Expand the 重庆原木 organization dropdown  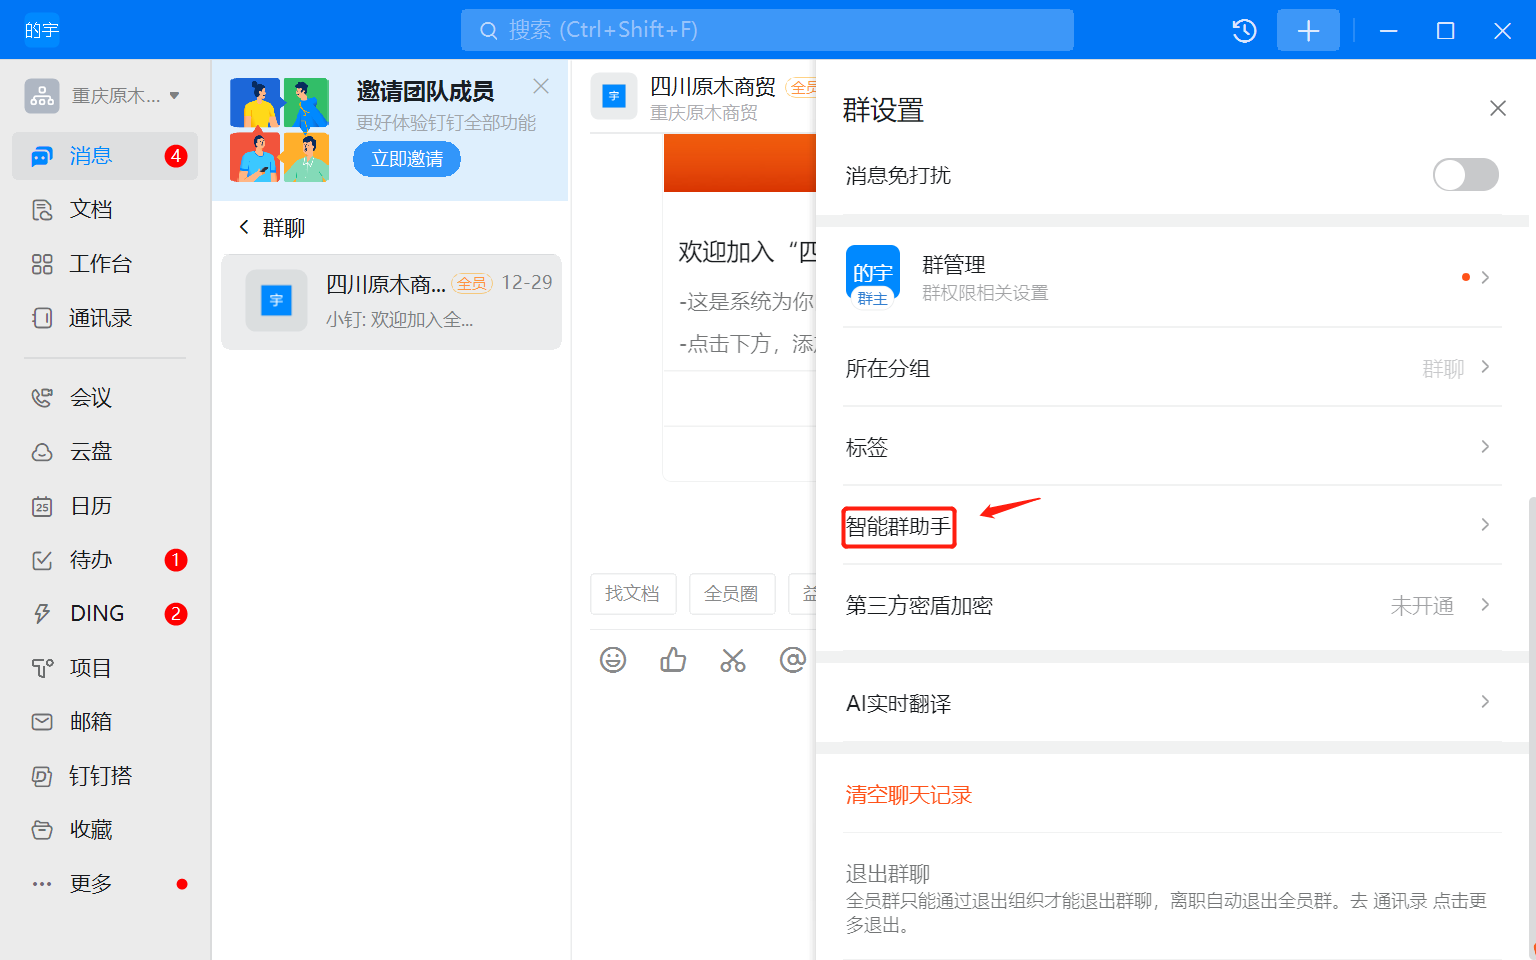click(174, 96)
